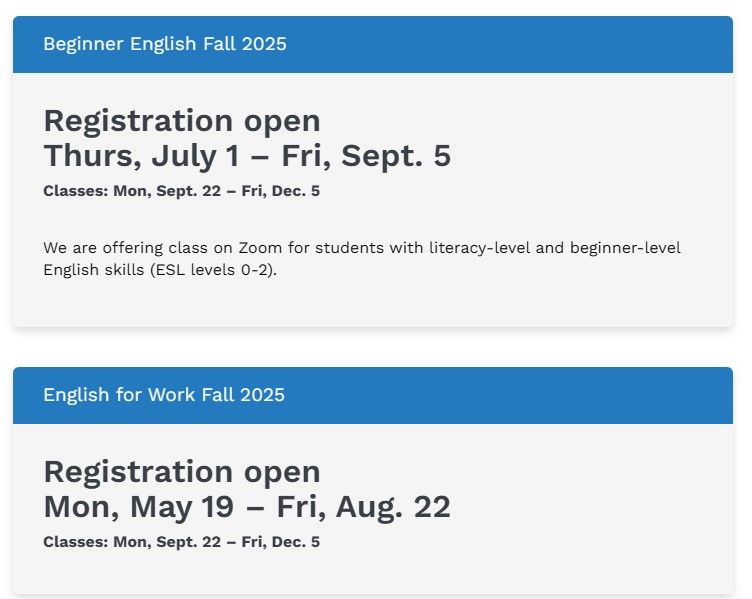
Task: Click the "Fri, Aug. 22" registration end date
Action: click(364, 507)
